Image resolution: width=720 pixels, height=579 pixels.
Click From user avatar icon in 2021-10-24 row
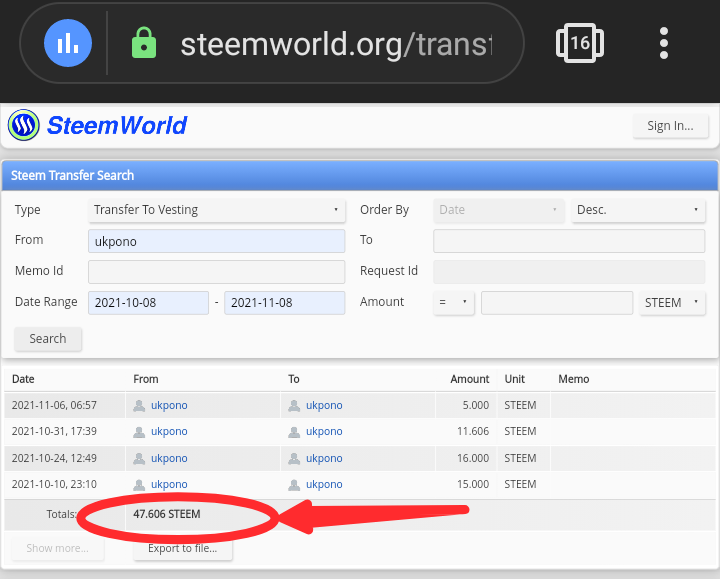point(139,458)
